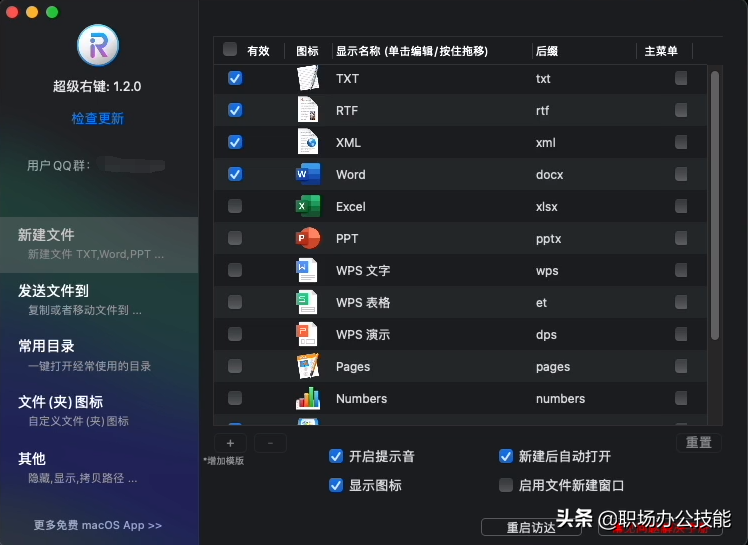The image size is (748, 545).
Task: Click the Numbers chart icon
Action: click(308, 398)
